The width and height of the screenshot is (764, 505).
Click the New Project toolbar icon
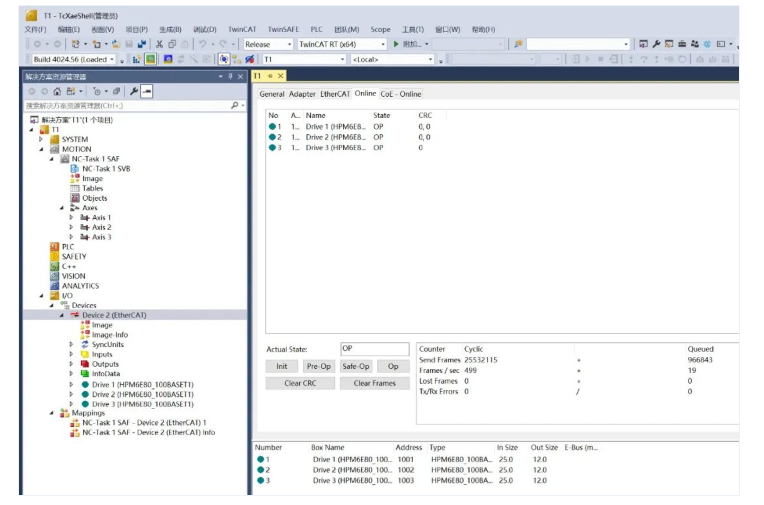click(76, 44)
